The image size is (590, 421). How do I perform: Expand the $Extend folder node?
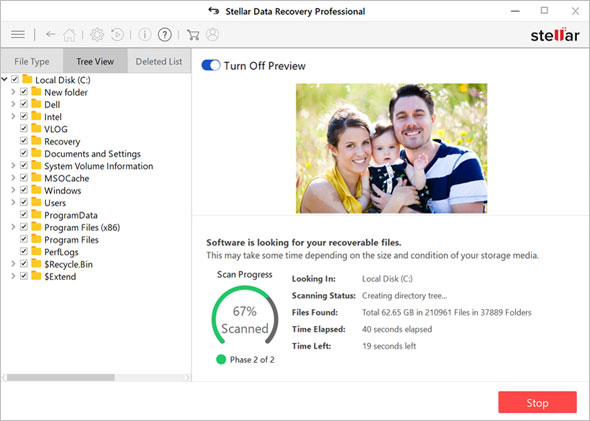coord(13,276)
